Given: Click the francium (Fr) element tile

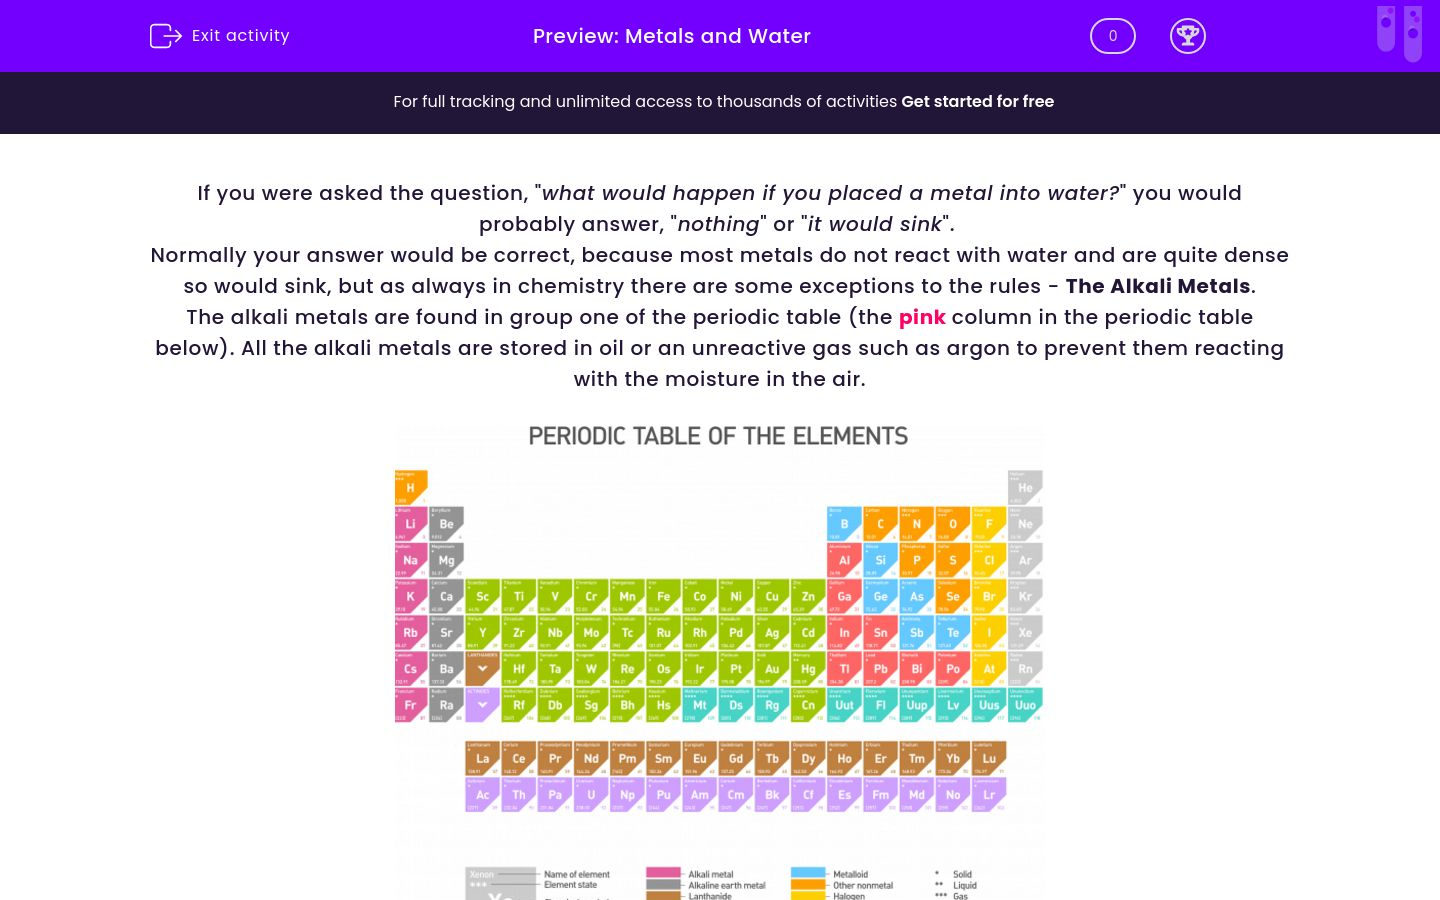Looking at the screenshot, I should click(x=410, y=704).
